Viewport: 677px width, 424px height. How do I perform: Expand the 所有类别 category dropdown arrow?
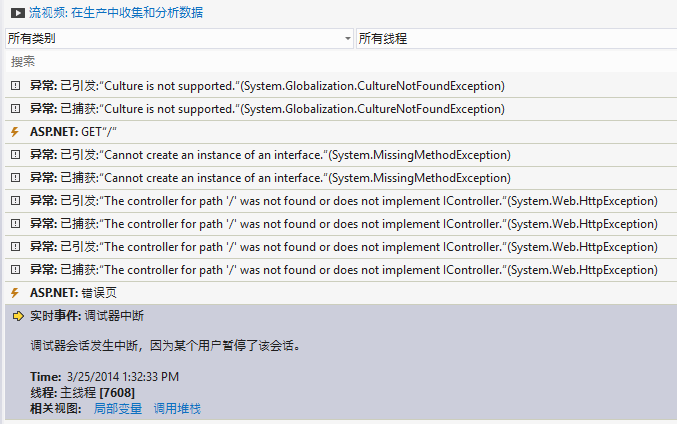[348, 39]
